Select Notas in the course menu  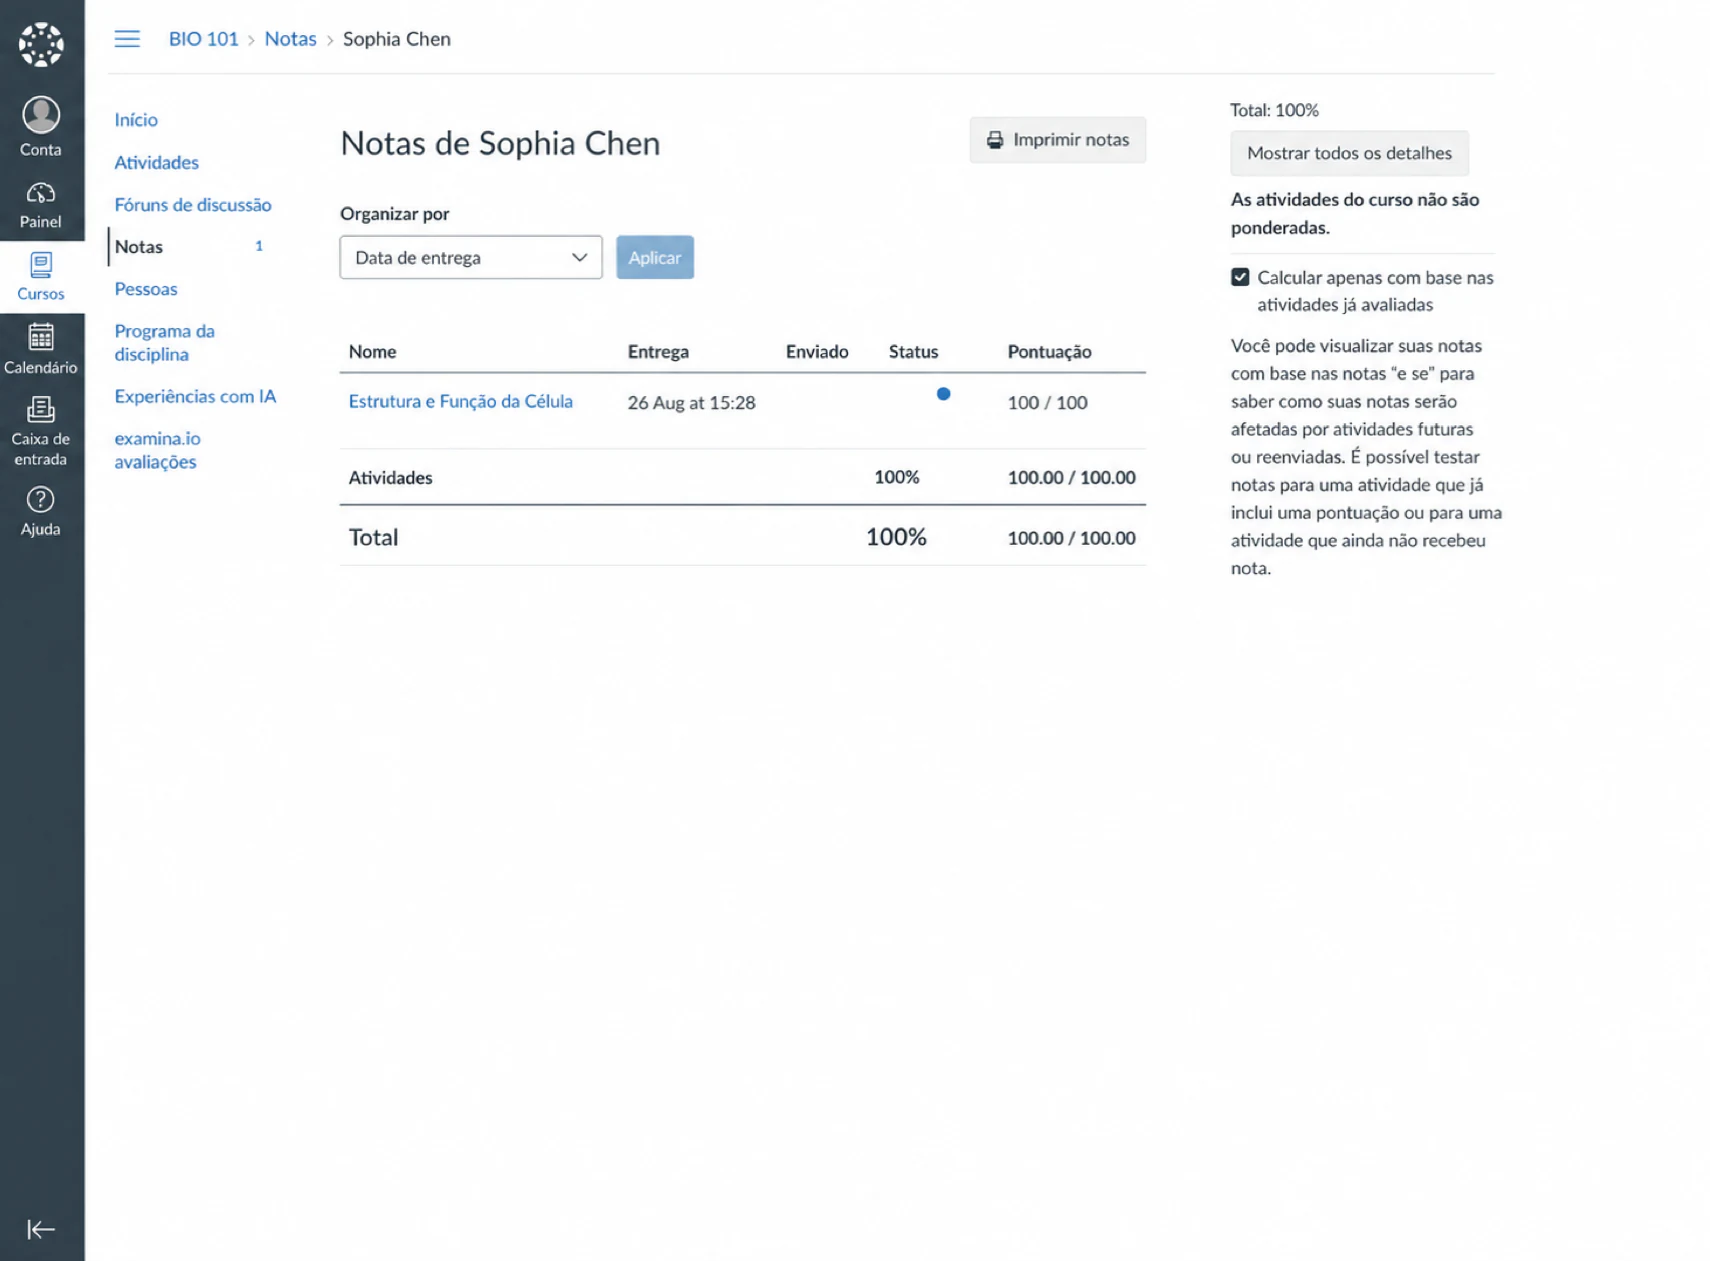click(x=139, y=246)
